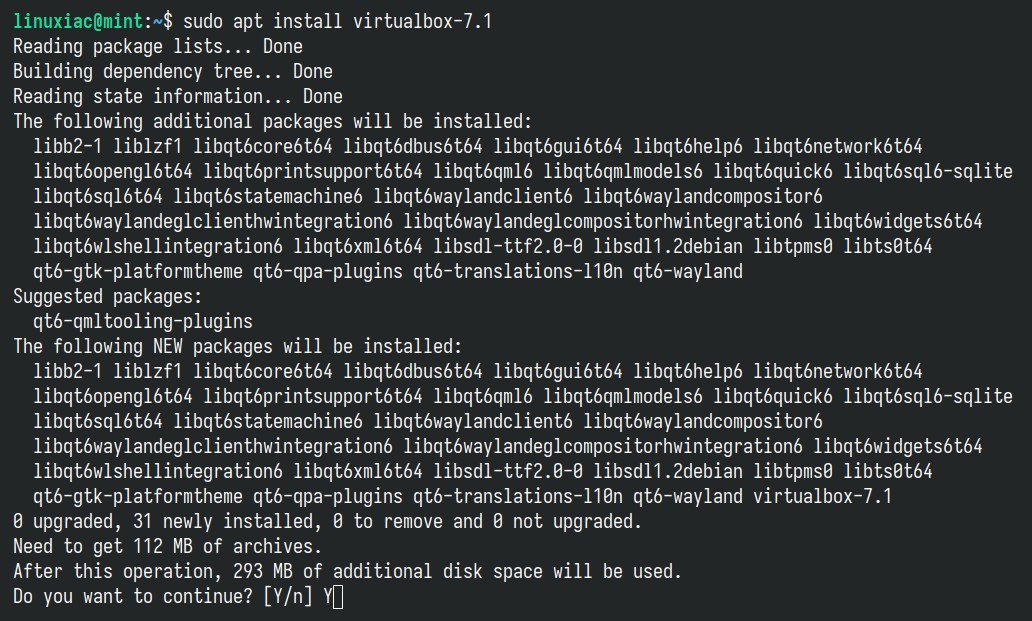The height and width of the screenshot is (621, 1032).
Task: Click the 'Suggested packages:' heading
Action: tap(108, 297)
